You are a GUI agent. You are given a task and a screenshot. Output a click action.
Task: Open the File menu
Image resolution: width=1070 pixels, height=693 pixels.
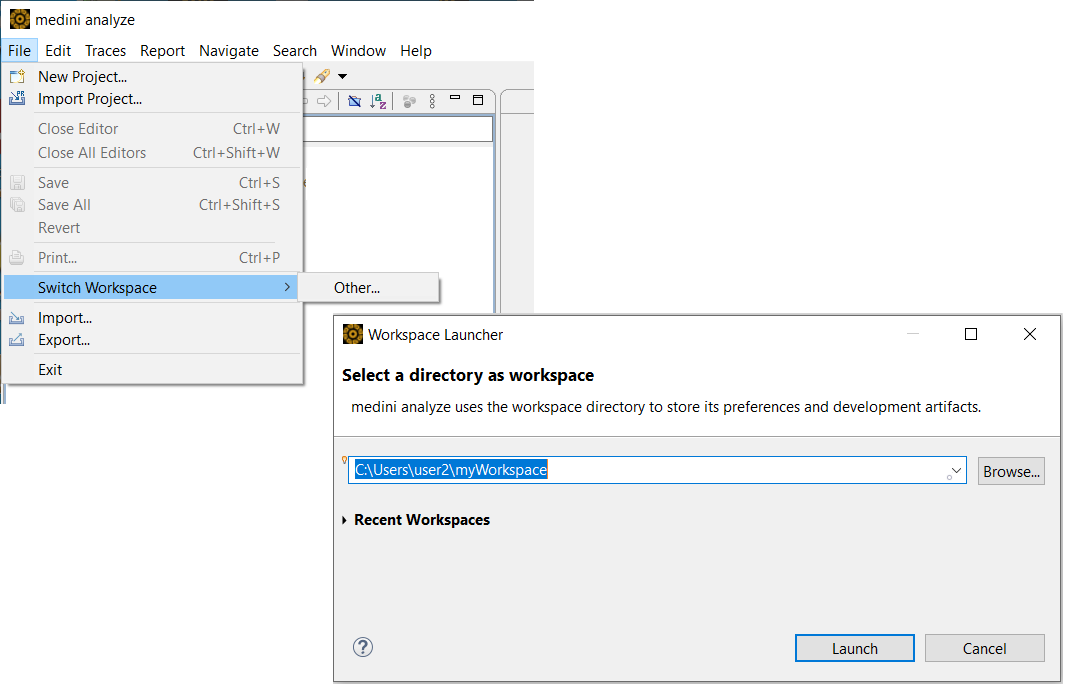tap(19, 50)
